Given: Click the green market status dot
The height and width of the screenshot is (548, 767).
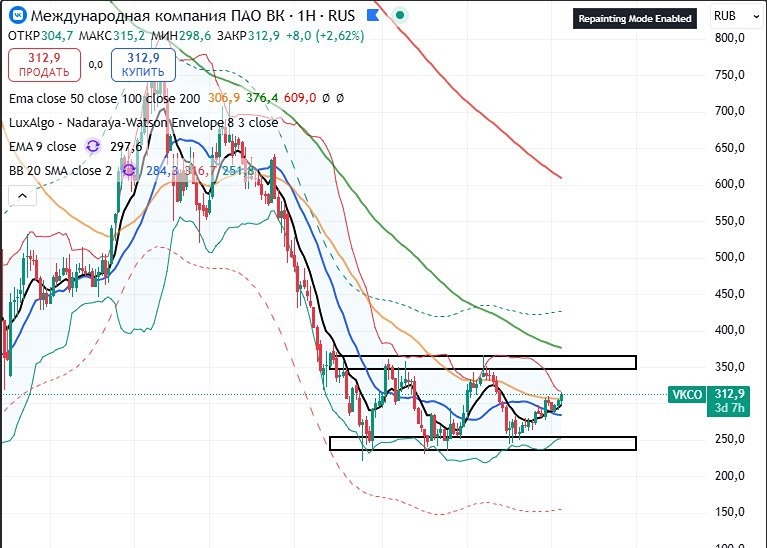Looking at the screenshot, I should point(400,16).
